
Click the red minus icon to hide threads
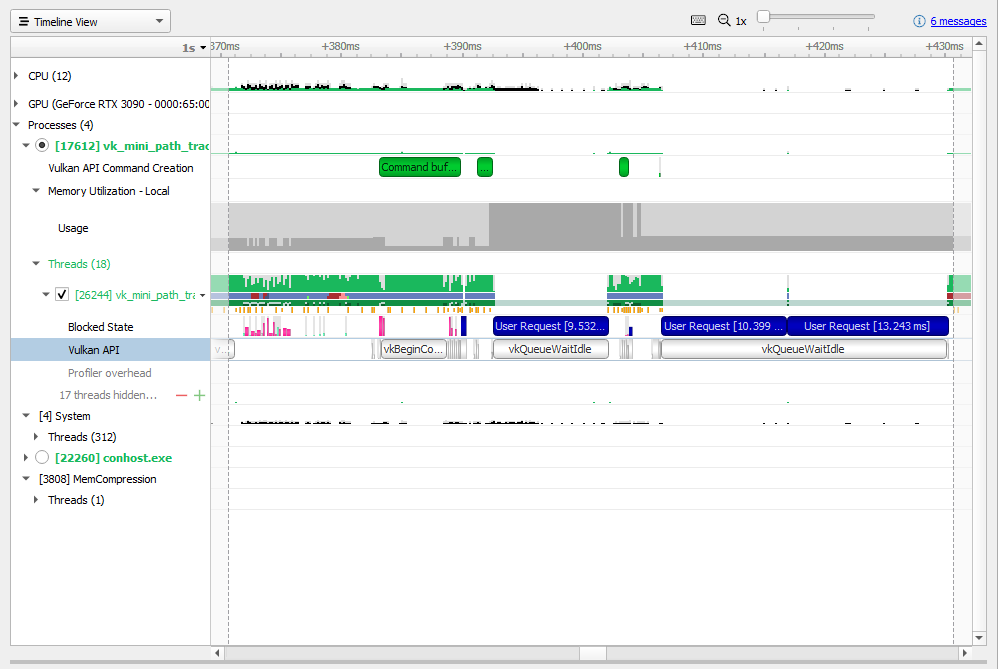tap(181, 394)
